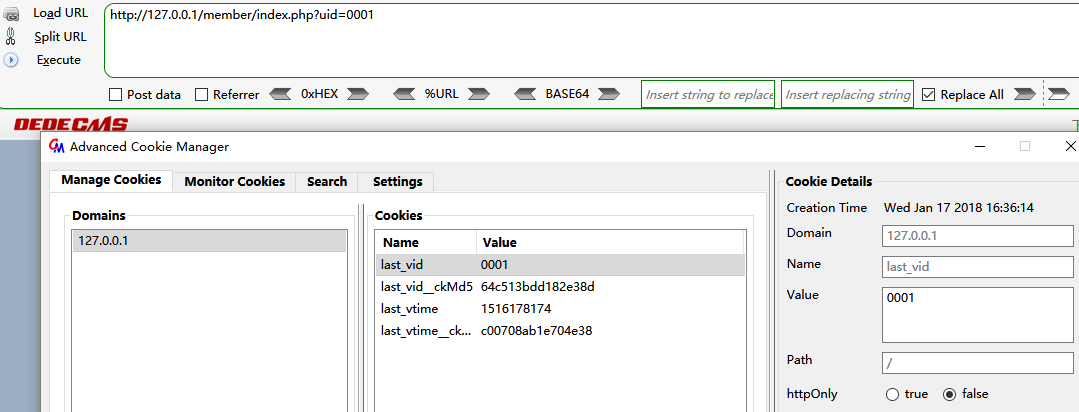Click the left arrow beside BASE64
The width and height of the screenshot is (1079, 412).
pos(525,94)
